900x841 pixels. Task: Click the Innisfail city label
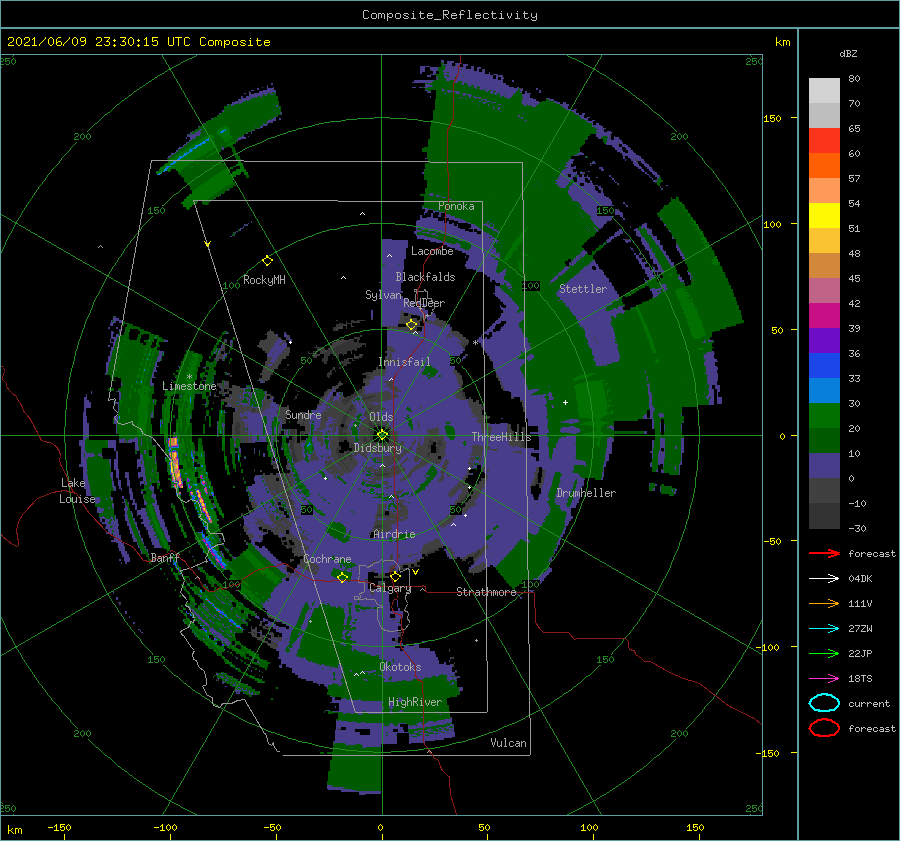pos(404,362)
